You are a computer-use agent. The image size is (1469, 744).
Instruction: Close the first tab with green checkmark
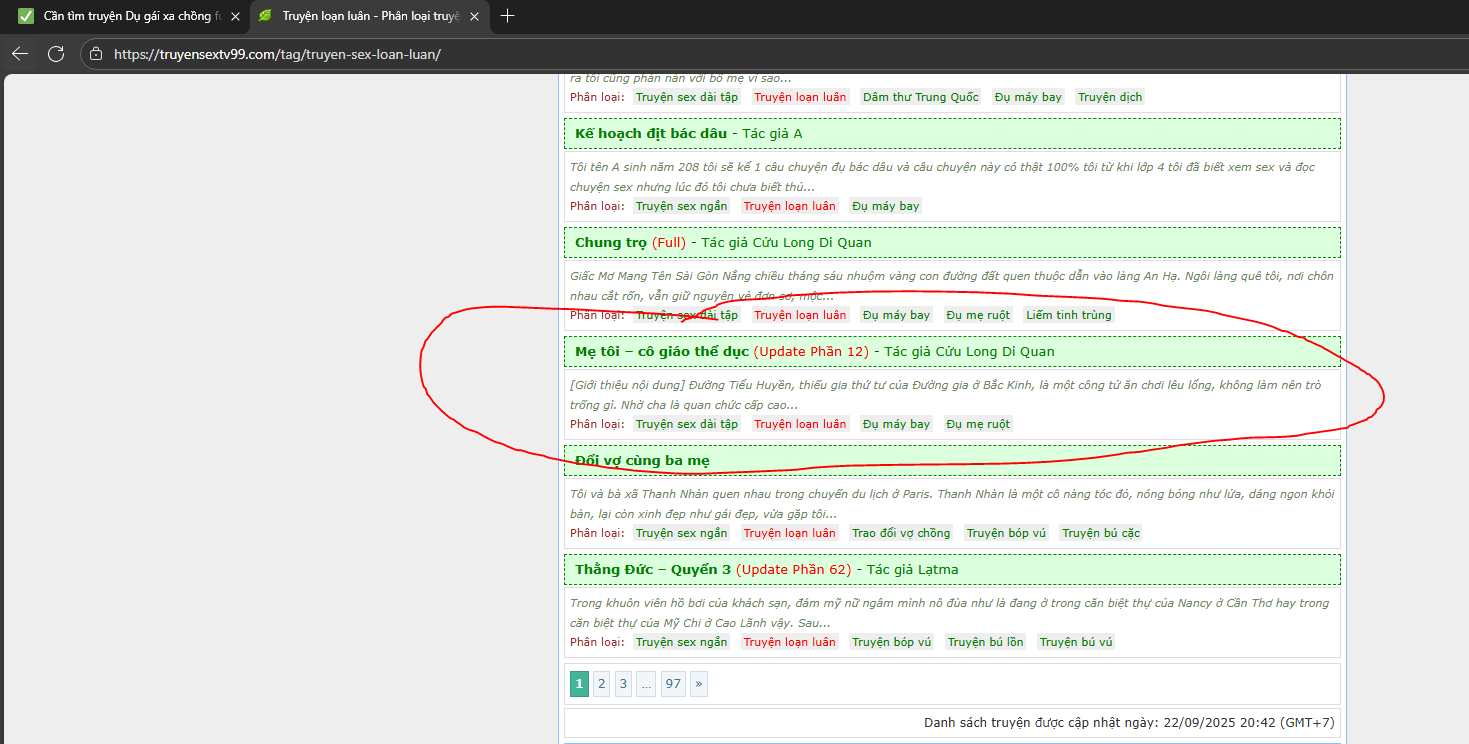[x=235, y=16]
